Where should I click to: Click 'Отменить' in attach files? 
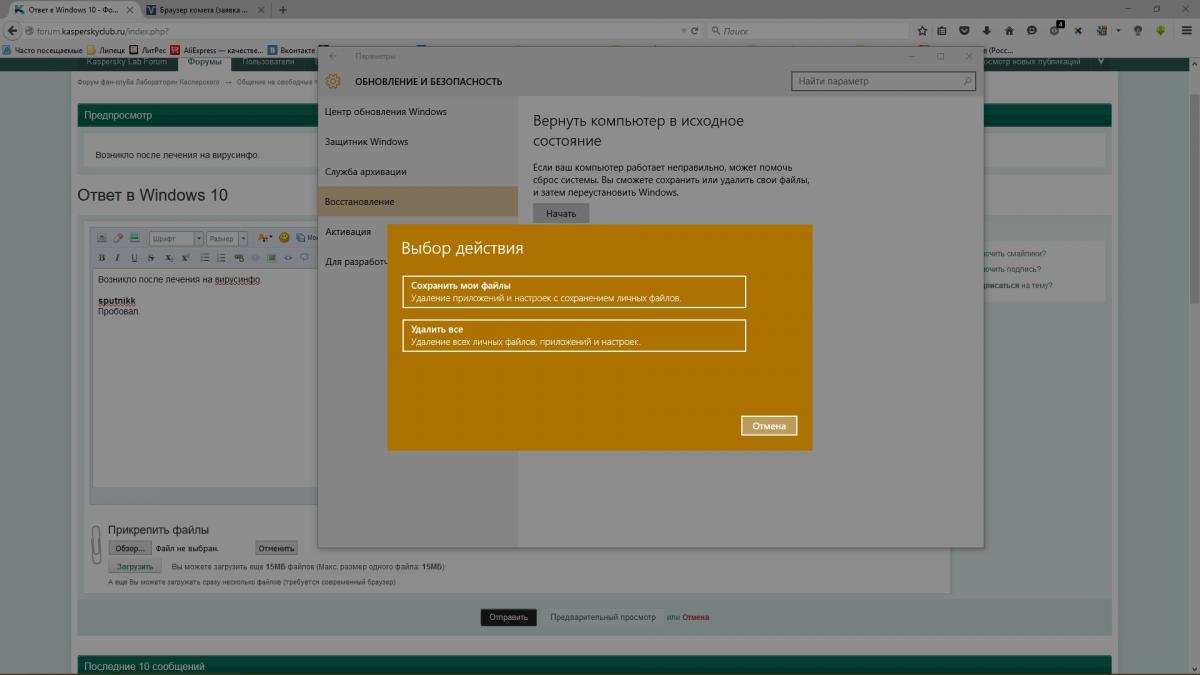point(276,548)
